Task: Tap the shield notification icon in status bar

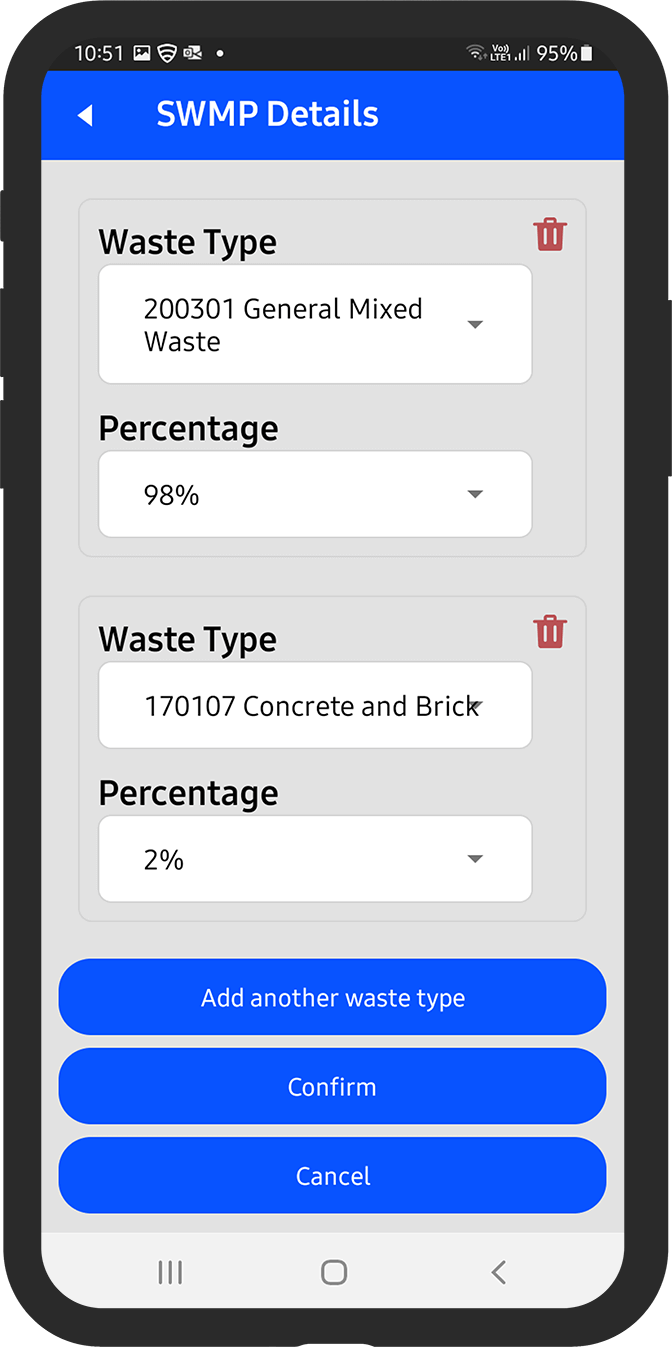Action: point(167,53)
